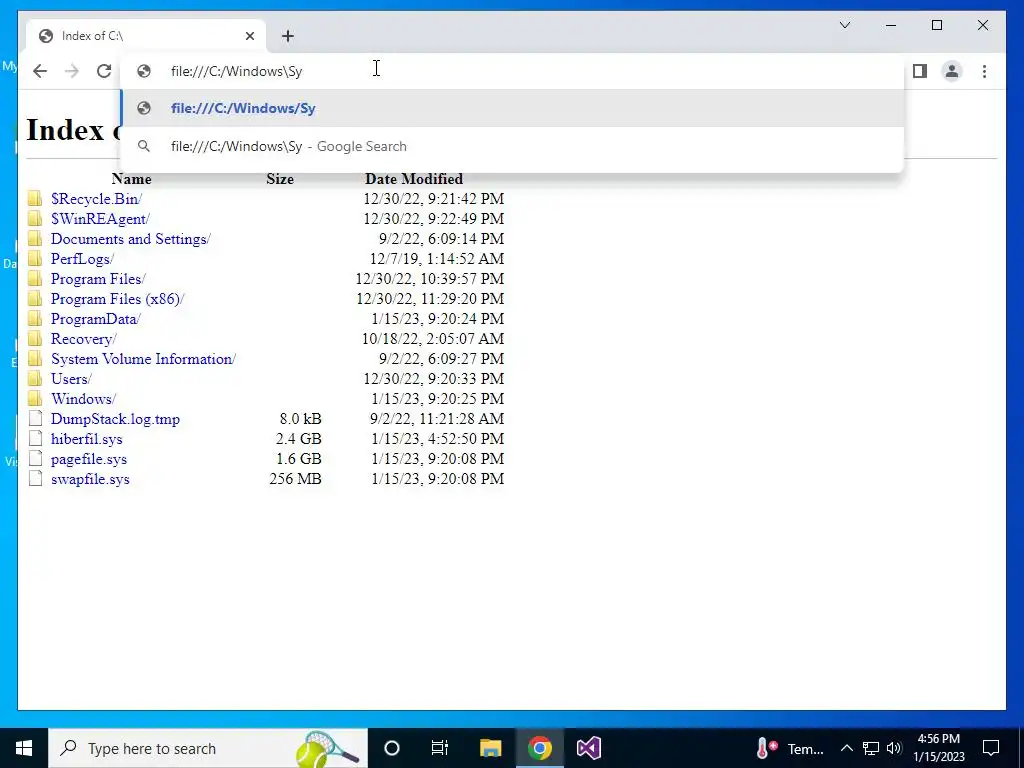Click the taskbar search box
The image size is (1024, 768).
pos(208,748)
